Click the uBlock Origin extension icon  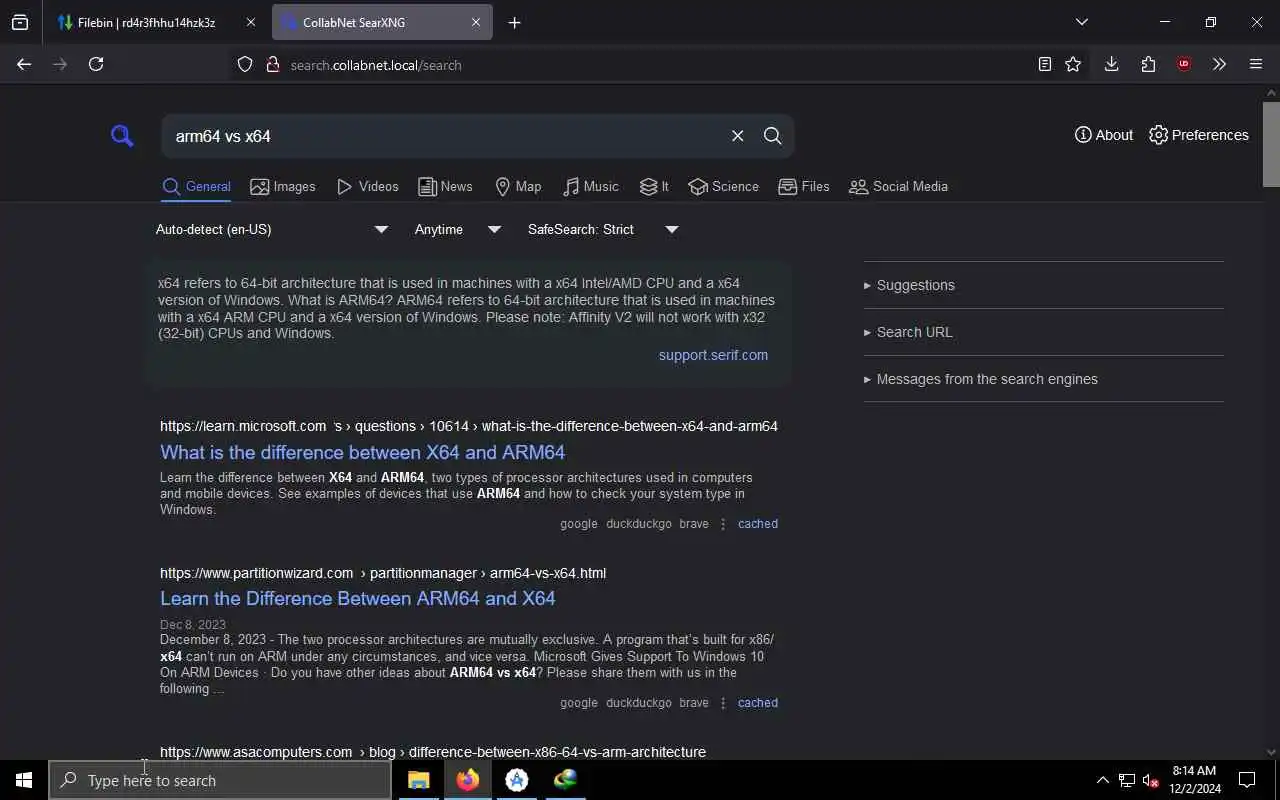point(1184,64)
